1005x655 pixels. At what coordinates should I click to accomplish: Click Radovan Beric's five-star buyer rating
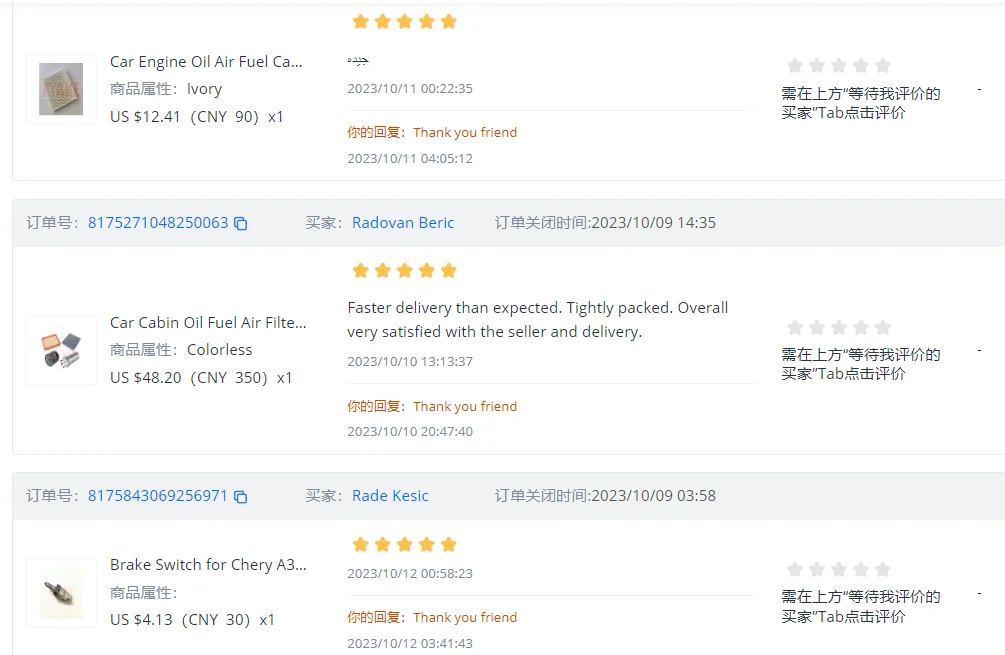(x=404, y=271)
